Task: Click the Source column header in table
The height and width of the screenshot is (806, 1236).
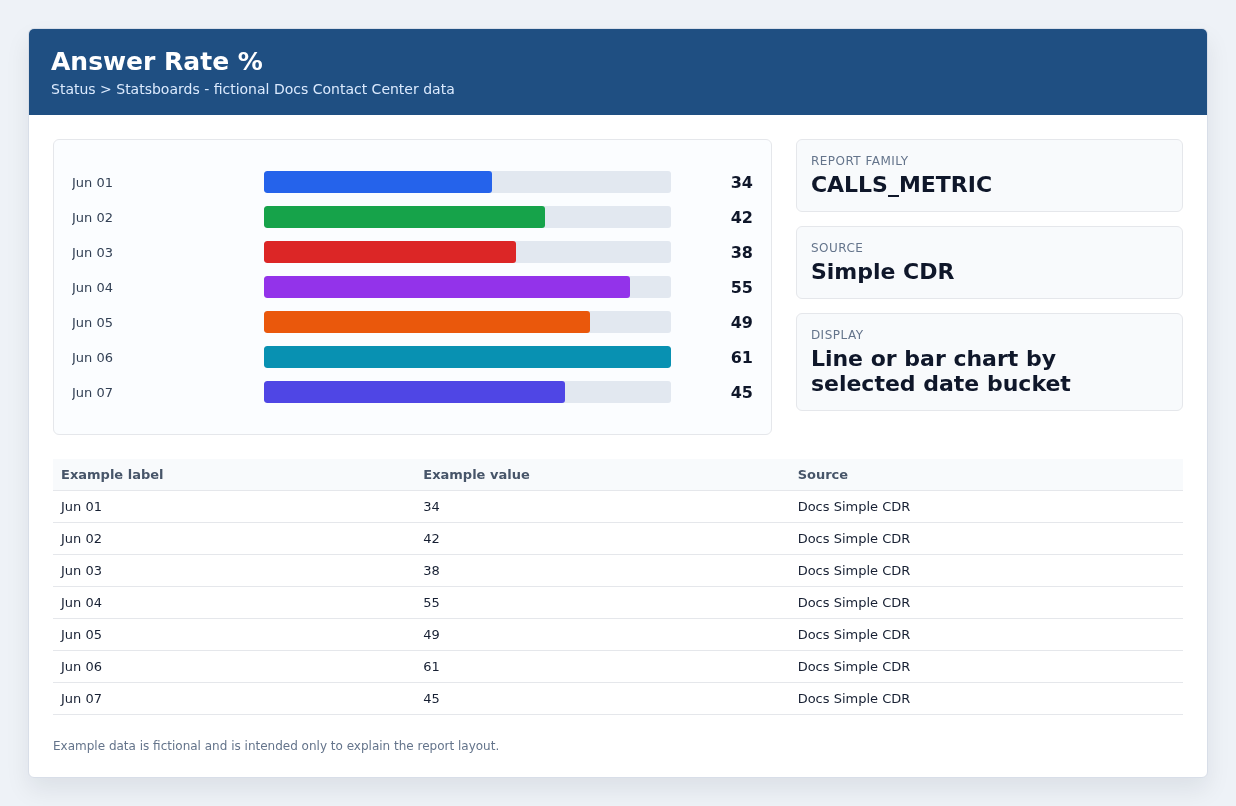Action: [x=822, y=475]
